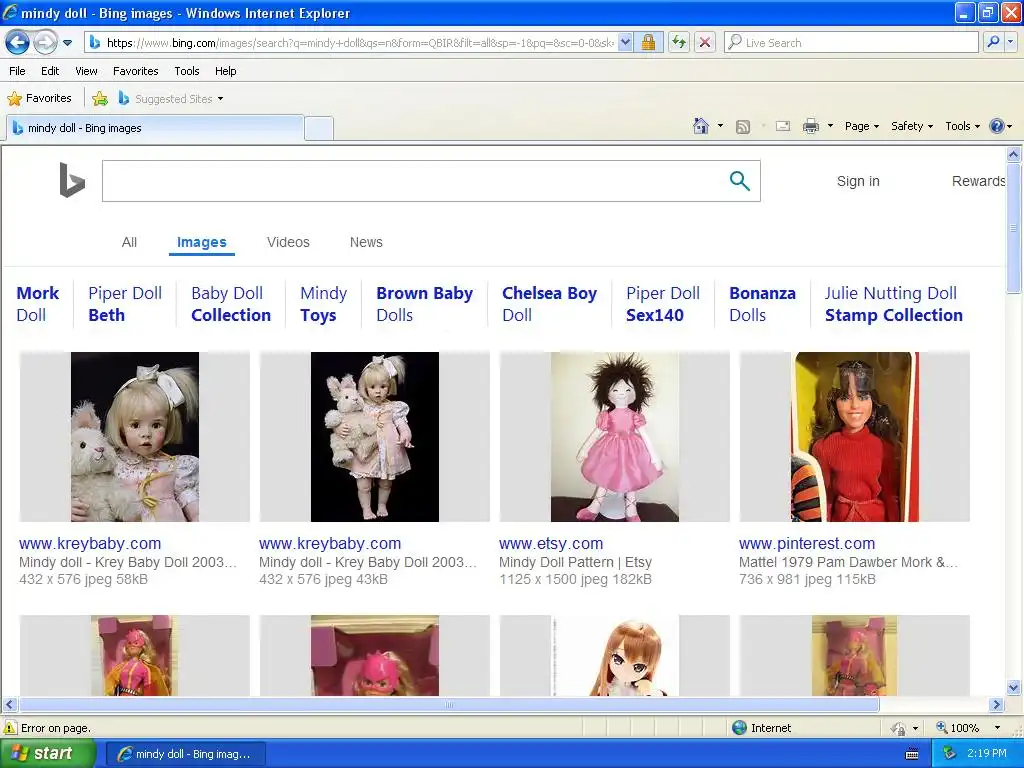Open the pink dress Etsy doll thumbnail
Viewport: 1024px width, 768px height.
615,437
